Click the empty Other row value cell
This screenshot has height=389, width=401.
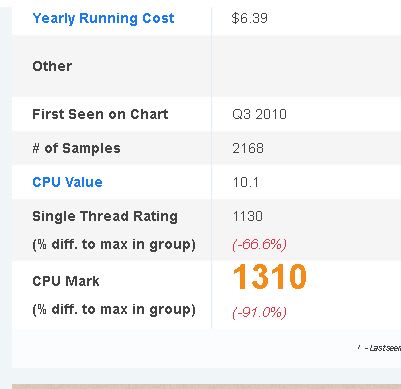pyautogui.click(x=306, y=66)
